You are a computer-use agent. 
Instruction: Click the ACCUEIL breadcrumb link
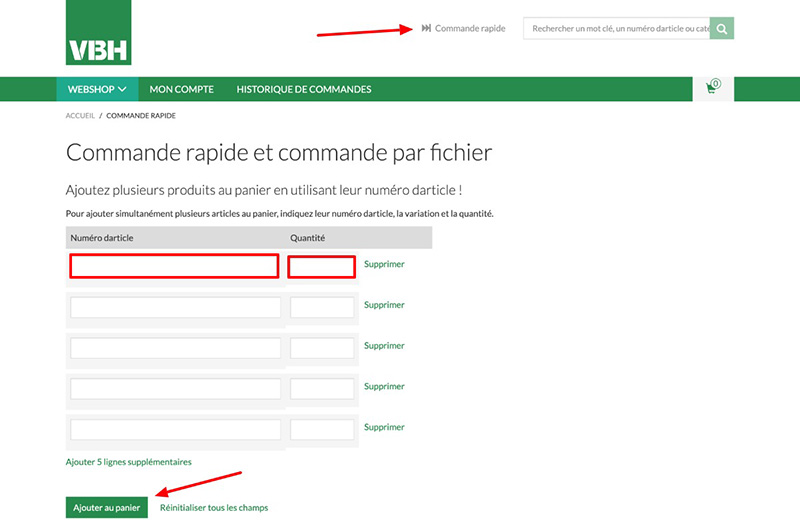point(80,116)
